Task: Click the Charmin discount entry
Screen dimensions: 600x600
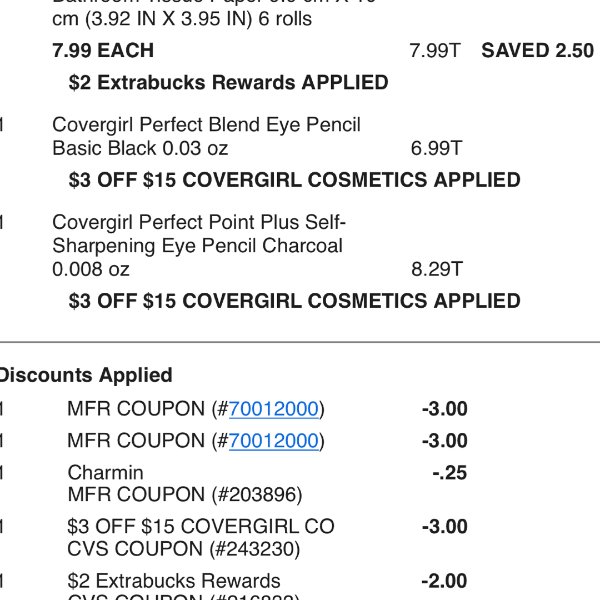Action: pyautogui.click(x=106, y=473)
